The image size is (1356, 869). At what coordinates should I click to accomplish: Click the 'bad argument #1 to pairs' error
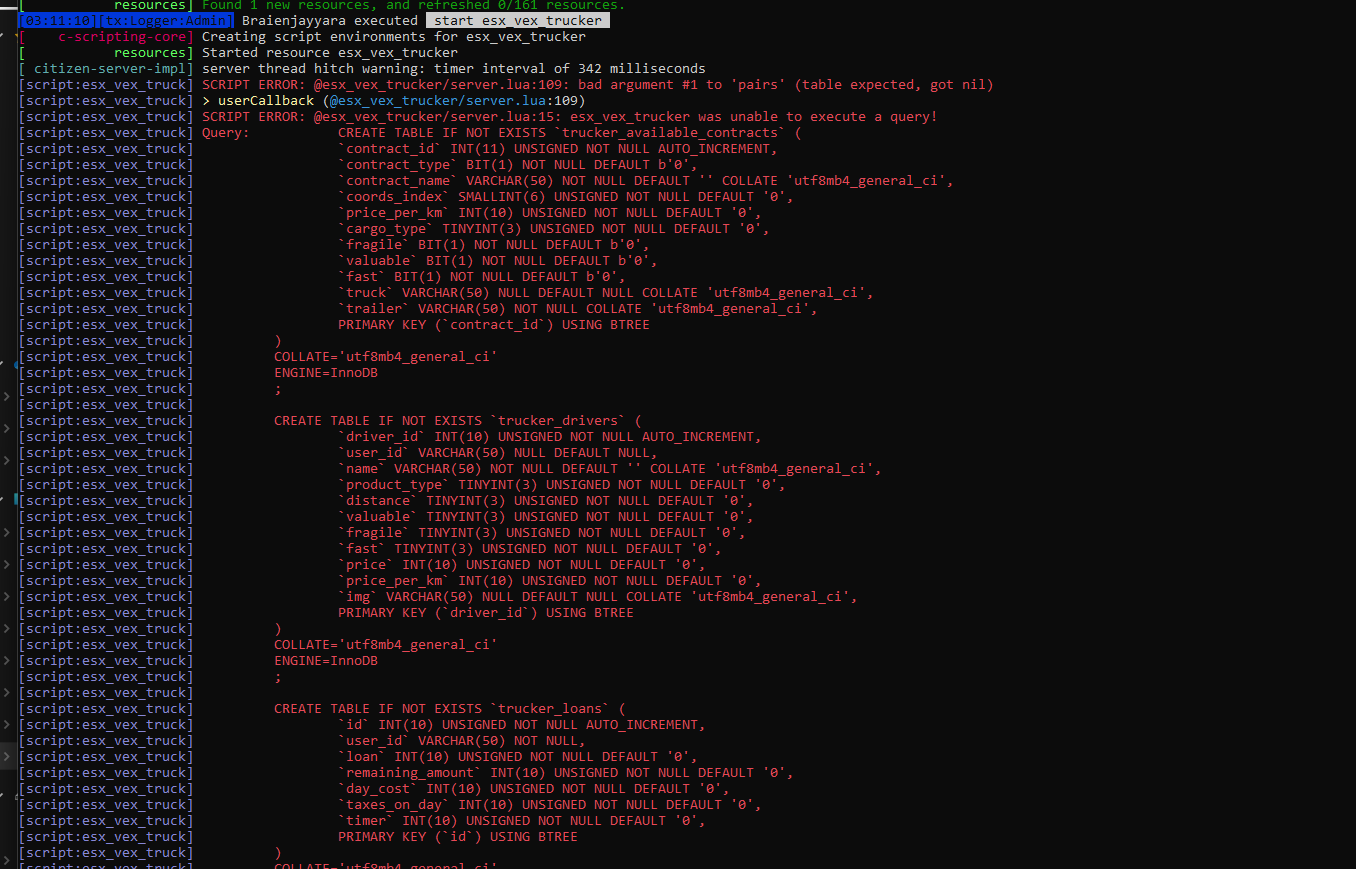[598, 85]
